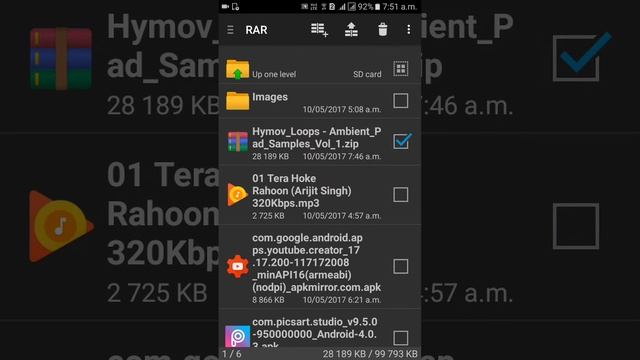Tap the 'Images' folder name
640x360 pixels.
tap(270, 97)
